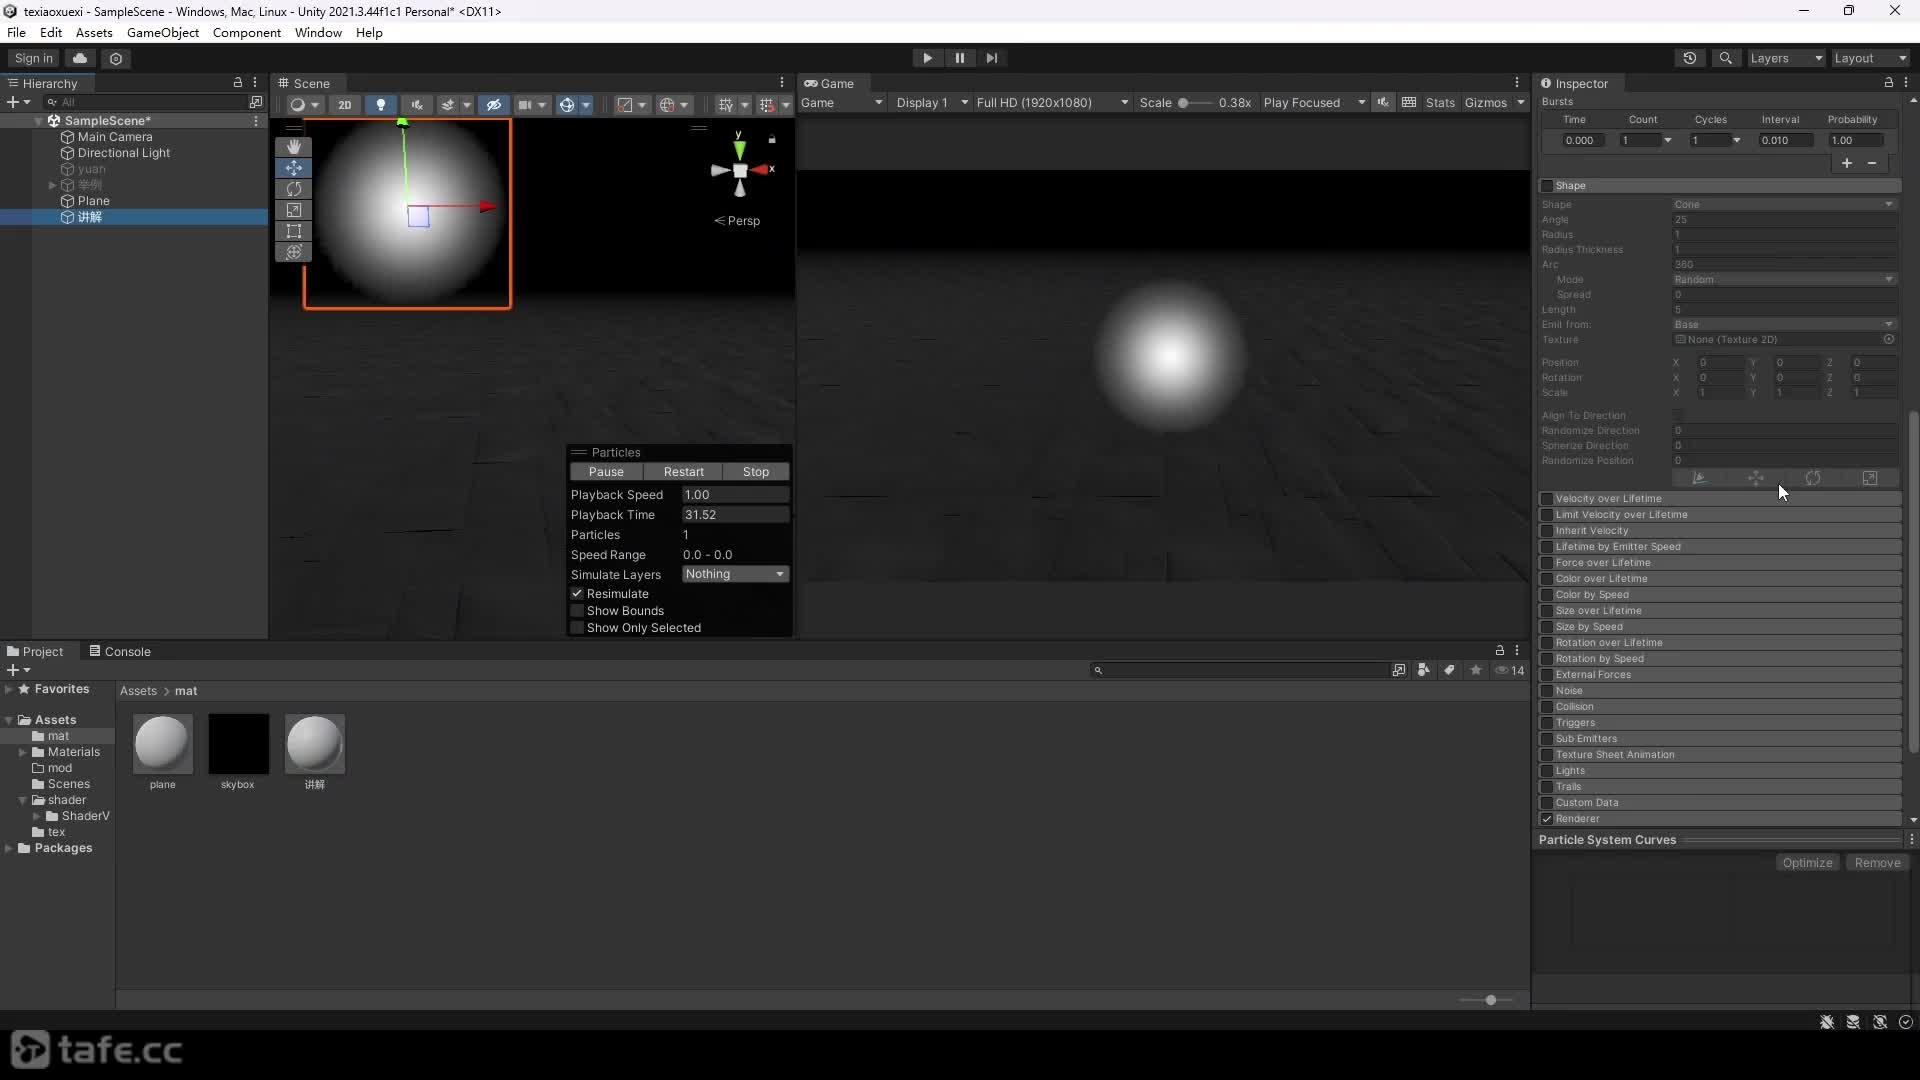Image resolution: width=1920 pixels, height=1080 pixels.
Task: Toggle scene lighting bulb icon
Action: pyautogui.click(x=380, y=104)
